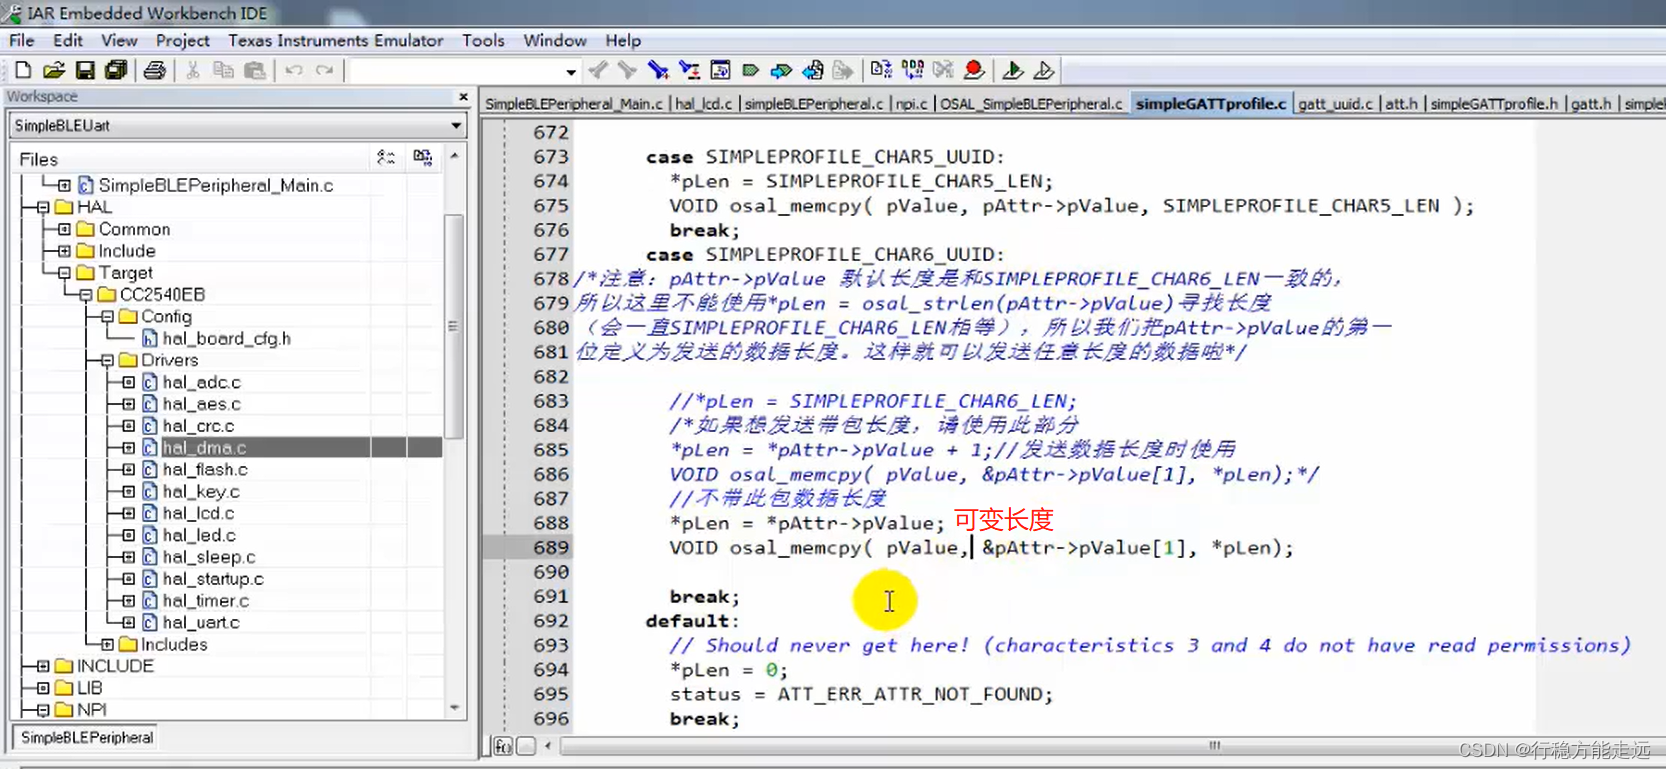
Task: Switch to the simpleBLEPeripheral.c editor tab
Action: [814, 104]
